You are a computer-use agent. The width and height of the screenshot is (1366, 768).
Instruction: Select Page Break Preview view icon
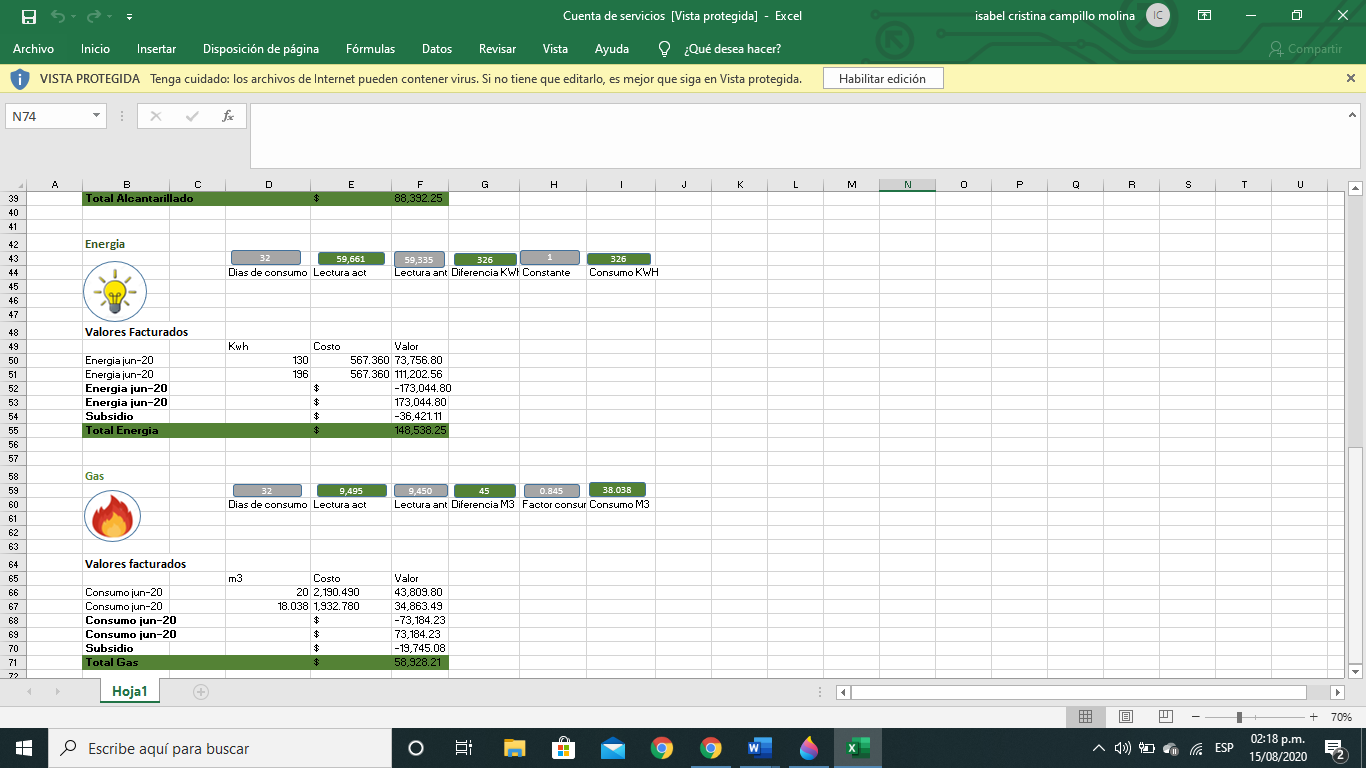1165,717
